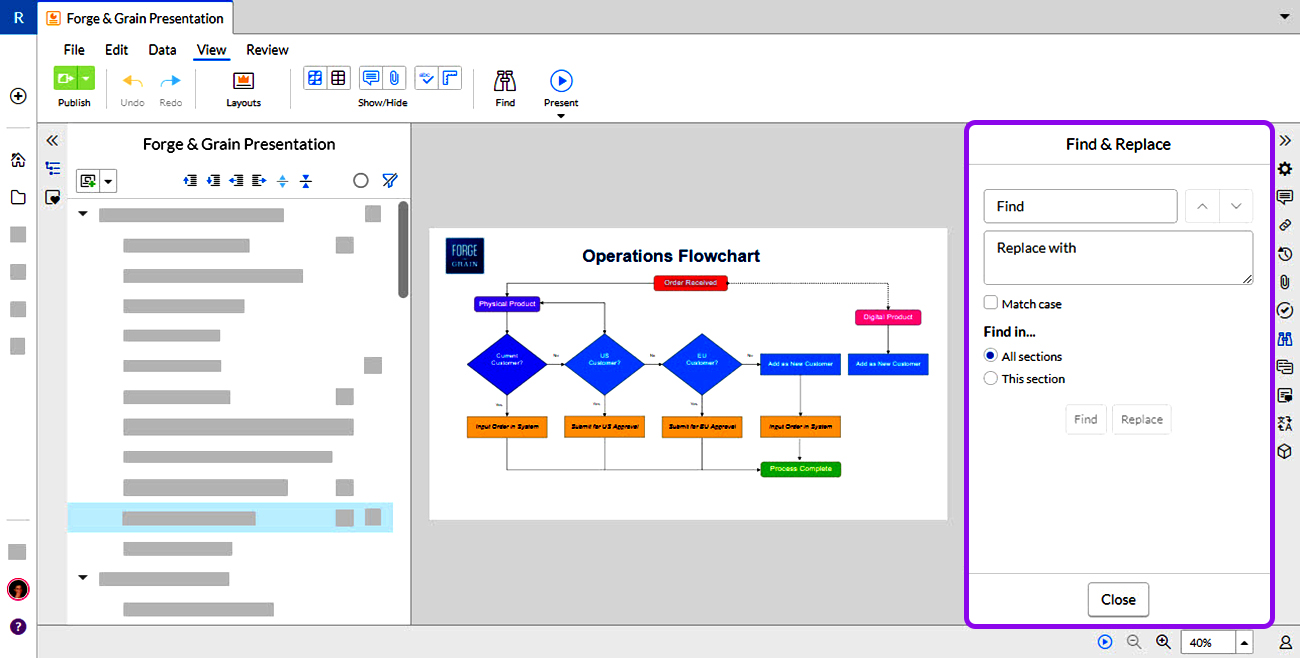Toggle attachments paperclip in Show/Hide
The height and width of the screenshot is (658, 1300).
pos(394,78)
